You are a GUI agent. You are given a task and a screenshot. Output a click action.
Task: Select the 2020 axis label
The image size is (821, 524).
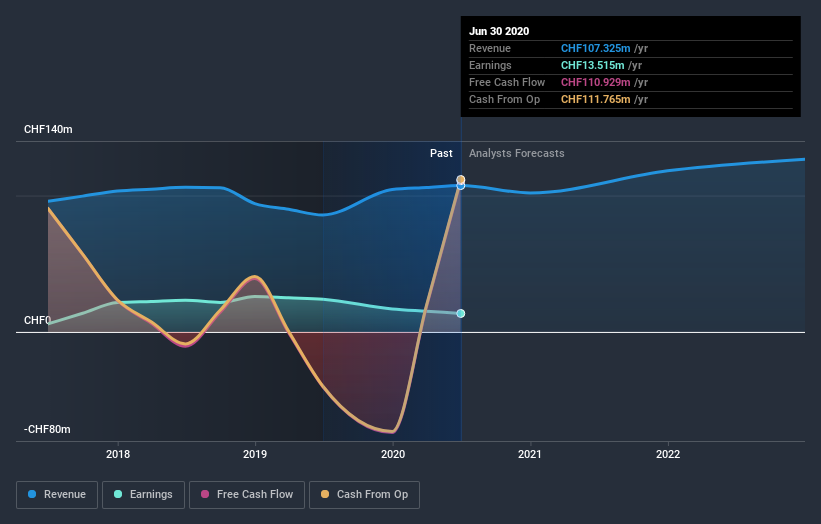(x=393, y=454)
